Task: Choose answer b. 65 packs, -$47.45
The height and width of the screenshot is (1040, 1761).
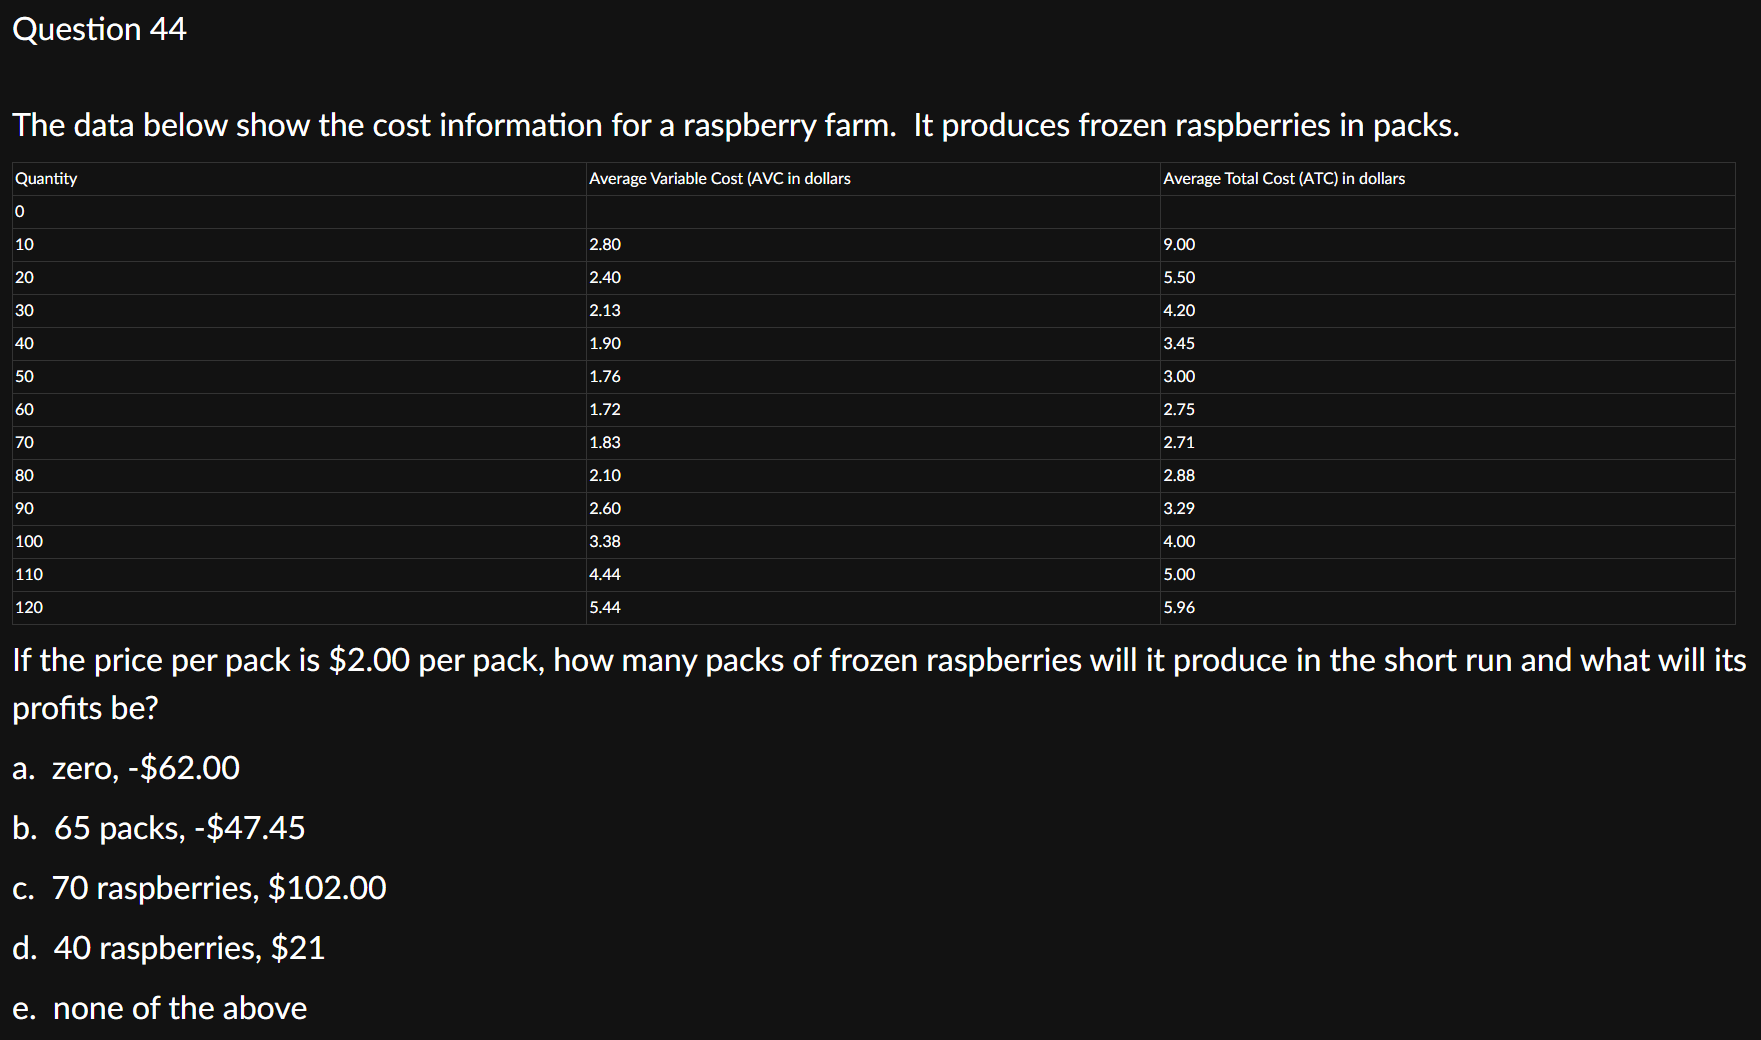Action: tap(159, 828)
